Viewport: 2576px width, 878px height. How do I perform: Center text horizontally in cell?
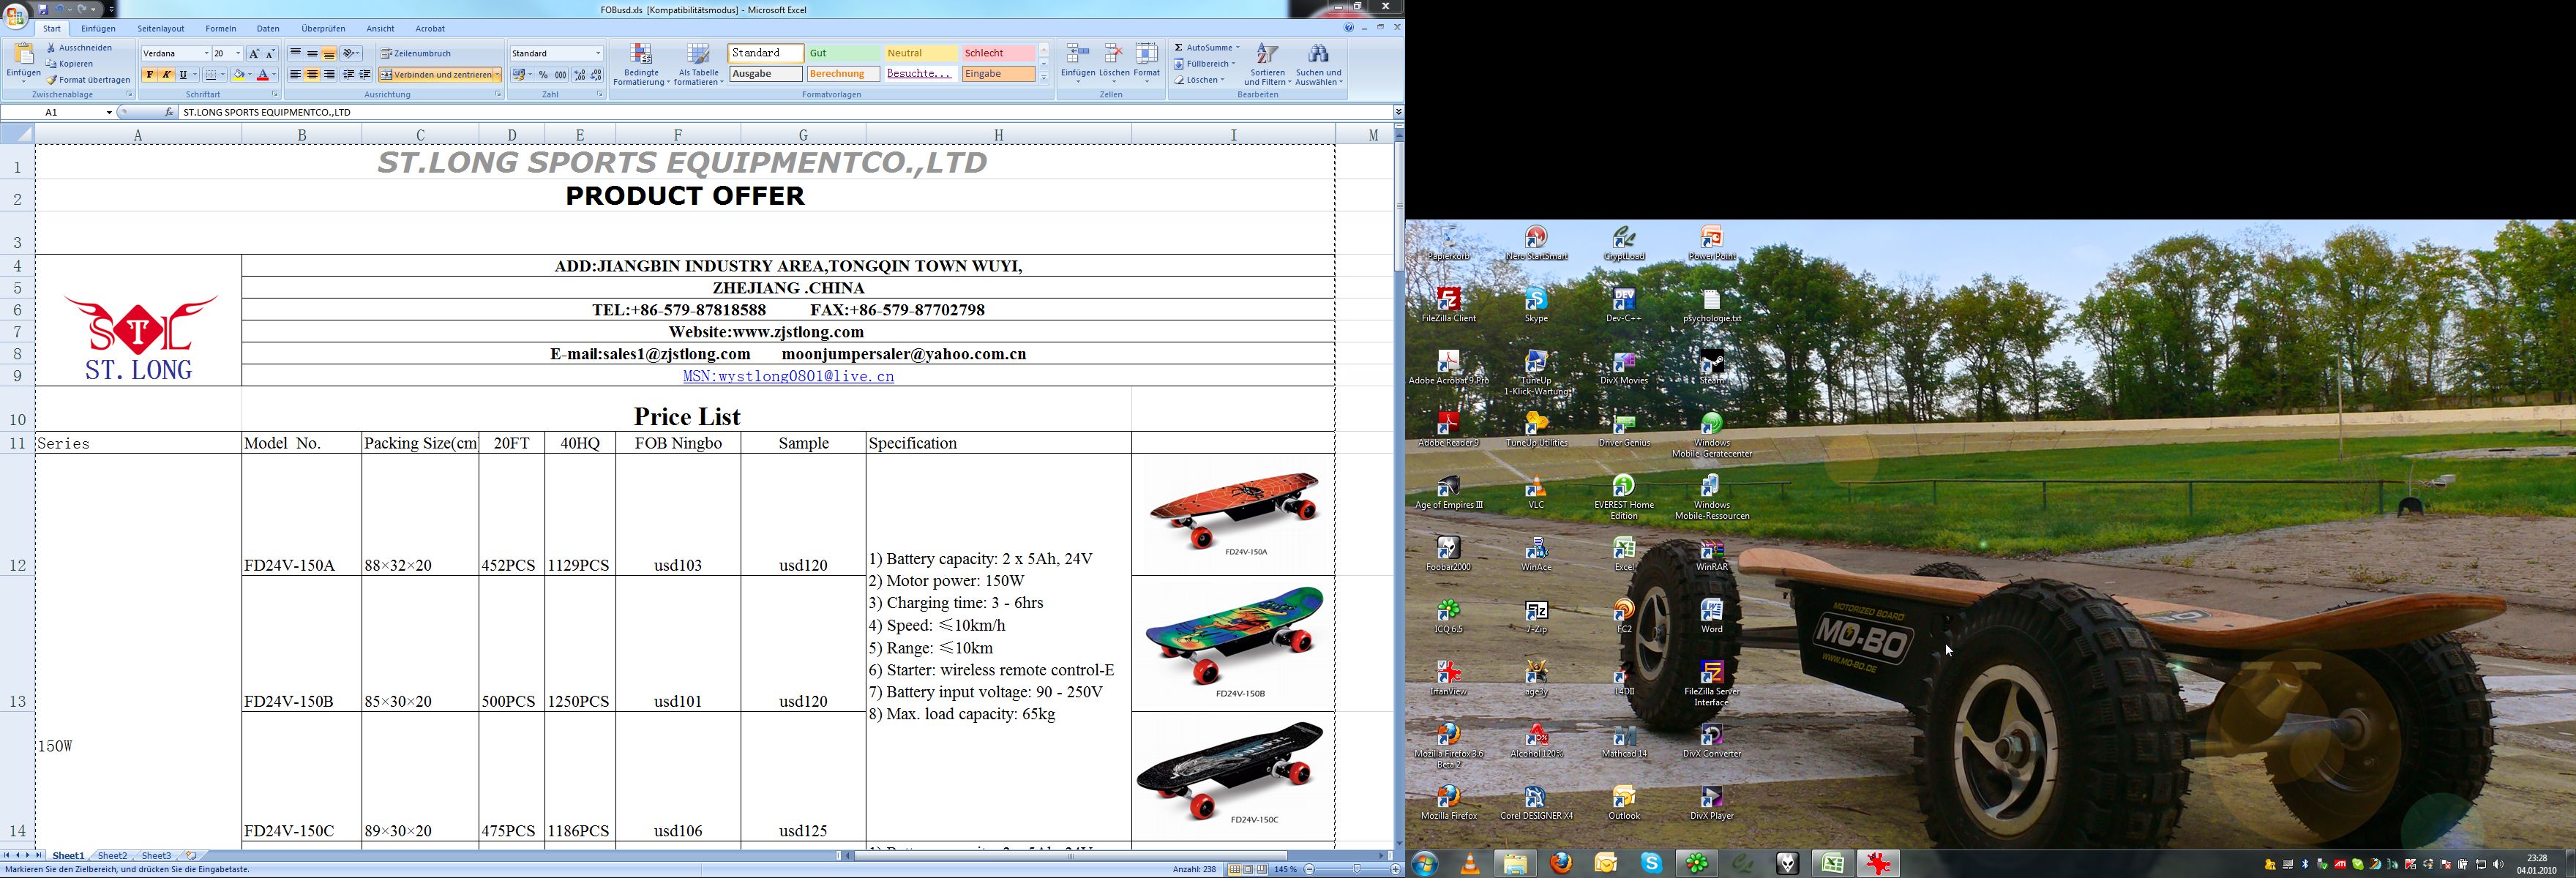[313, 75]
